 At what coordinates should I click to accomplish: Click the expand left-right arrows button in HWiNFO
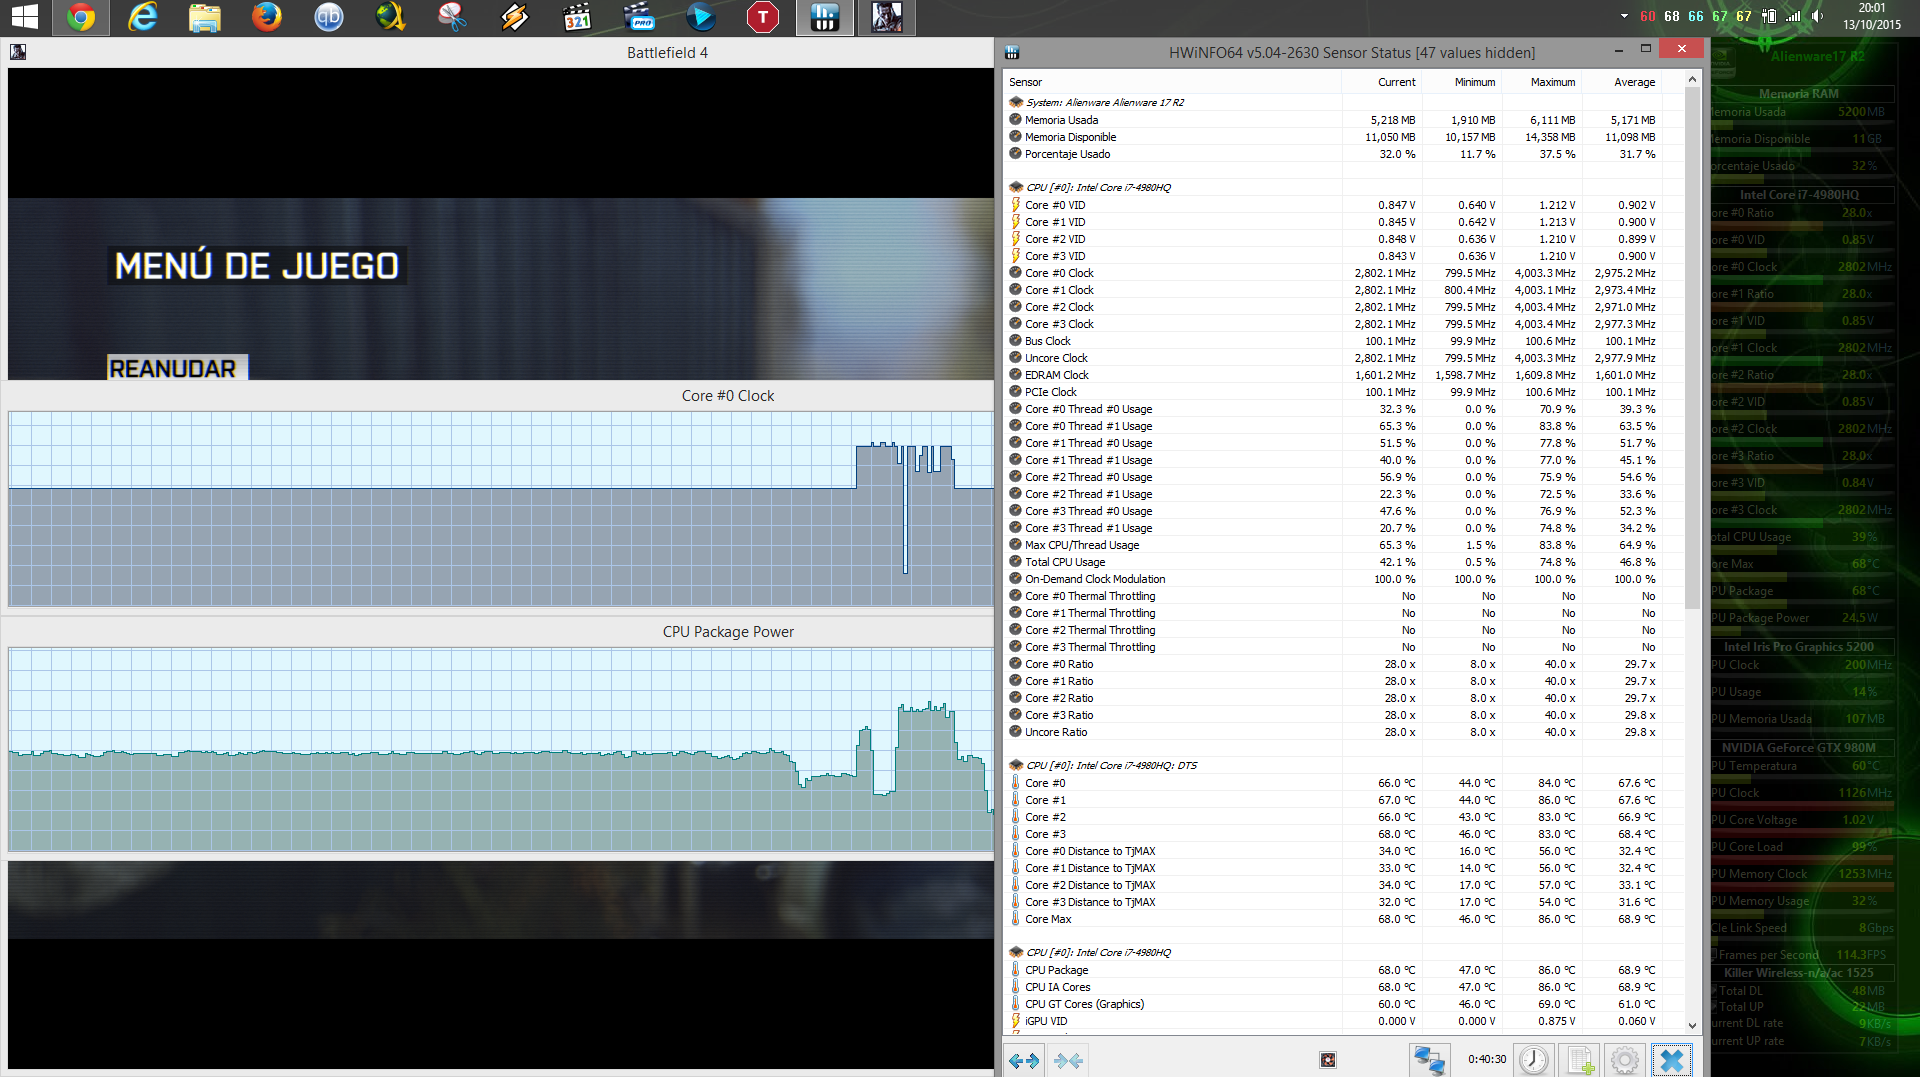(1024, 1060)
